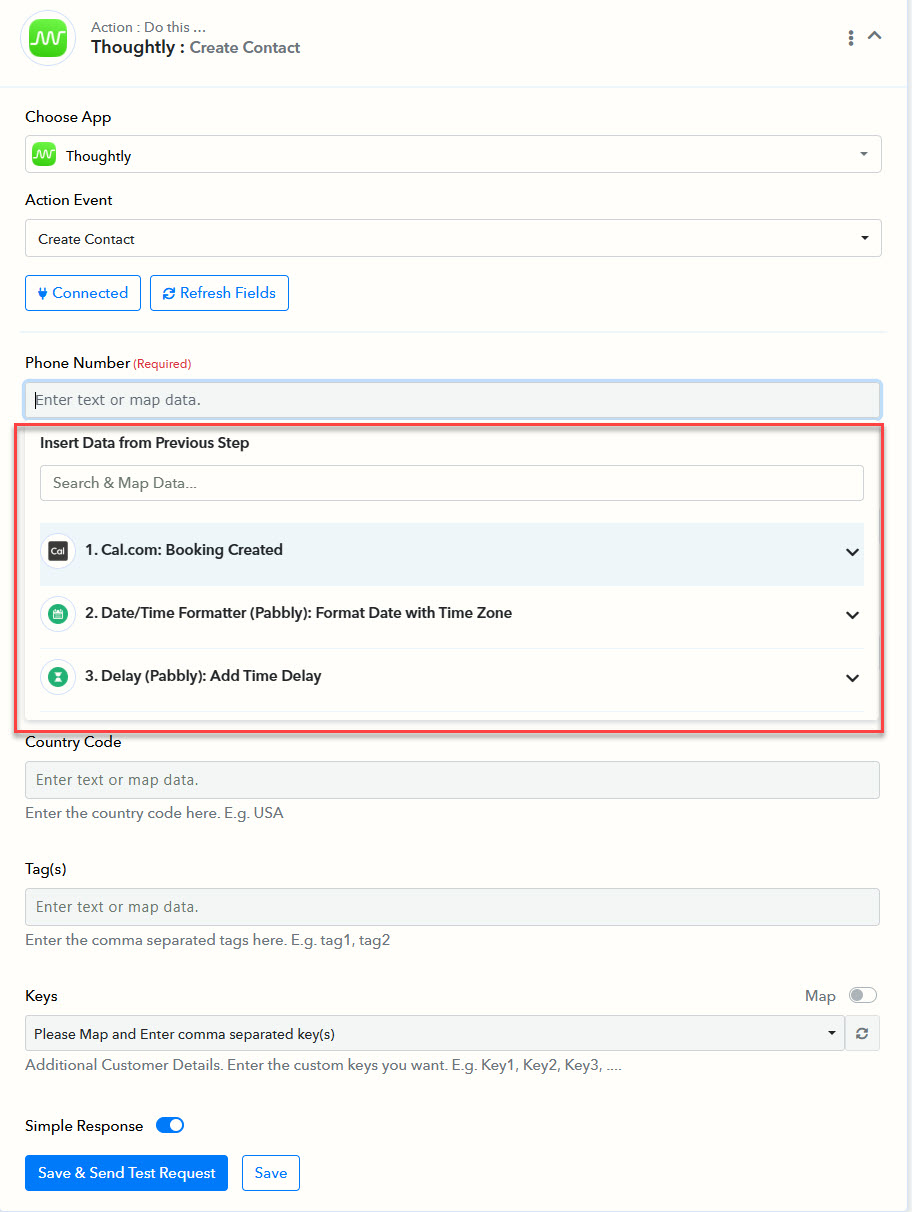Screen dimensions: 912x1212
Task: Expand the Add Time Delay chevron
Action: tap(852, 678)
